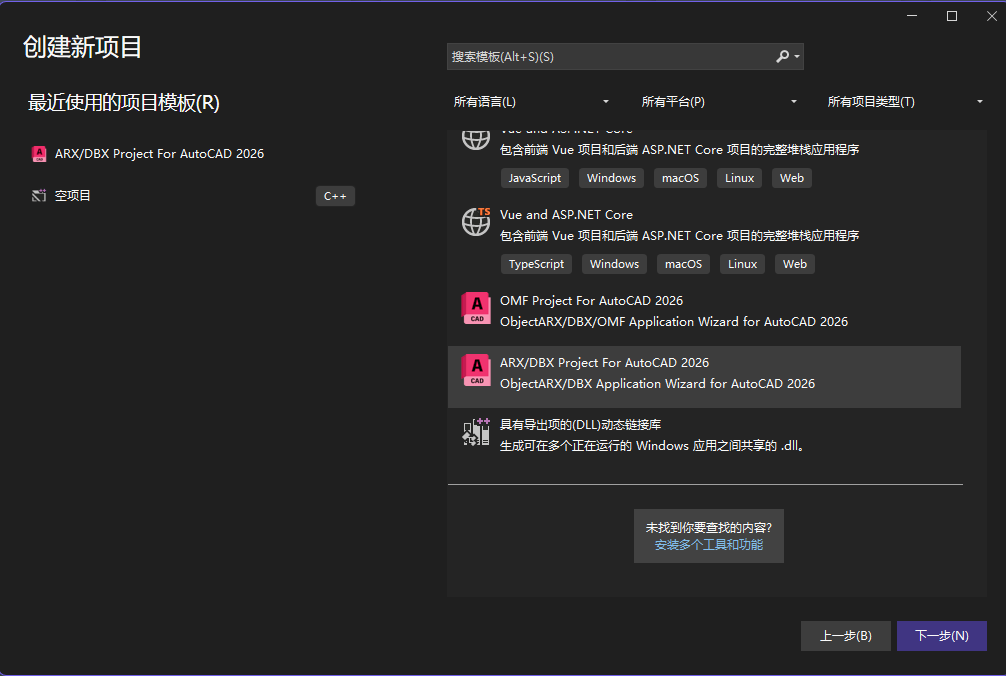Click the AutoCAD icon of ARX/DBX Project template

click(476, 371)
